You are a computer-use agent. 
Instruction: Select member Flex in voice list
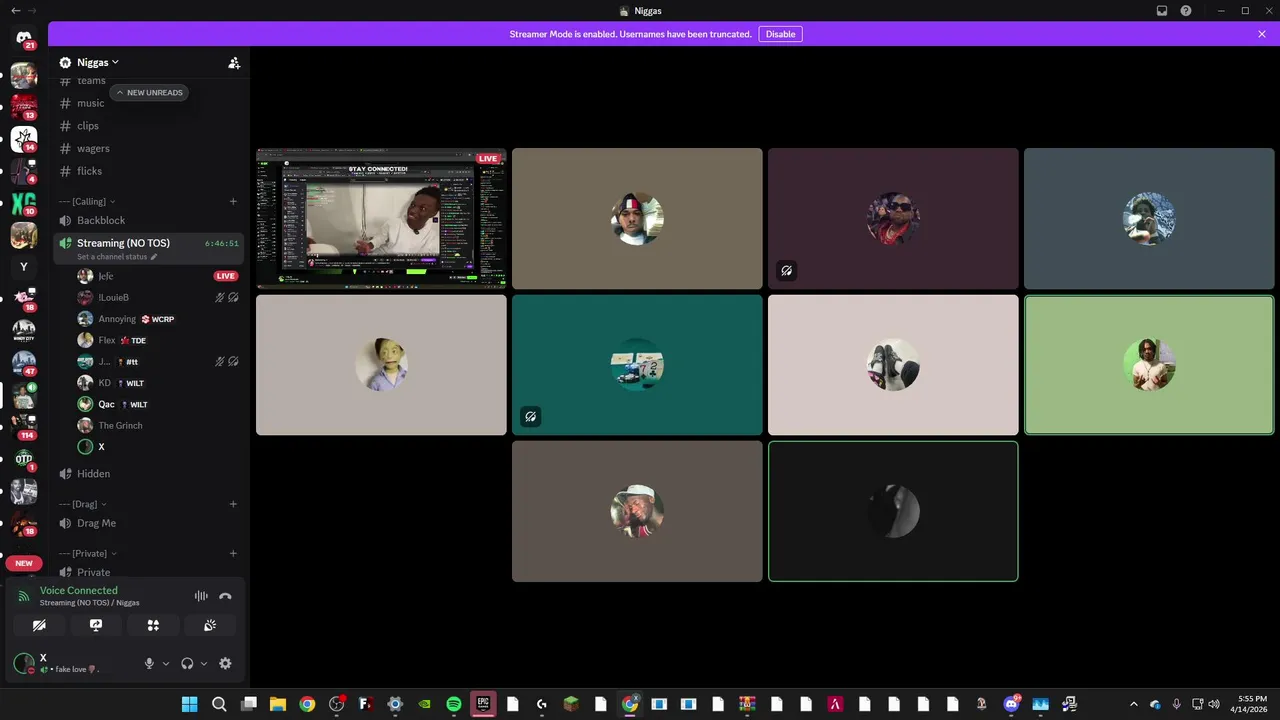(158, 340)
